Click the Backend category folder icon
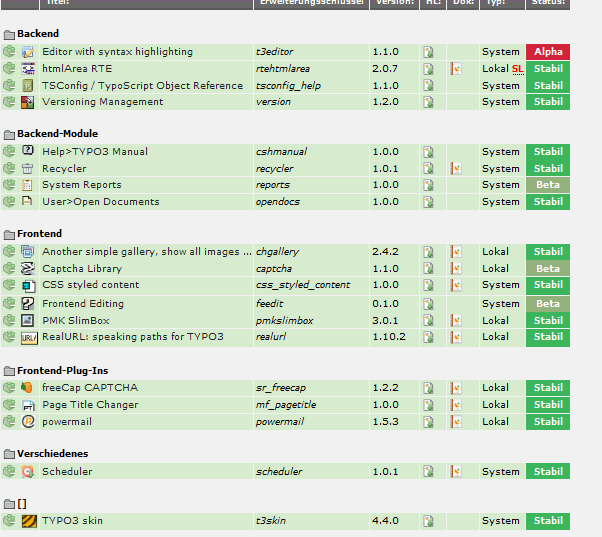This screenshot has height=537, width=602. (9, 35)
